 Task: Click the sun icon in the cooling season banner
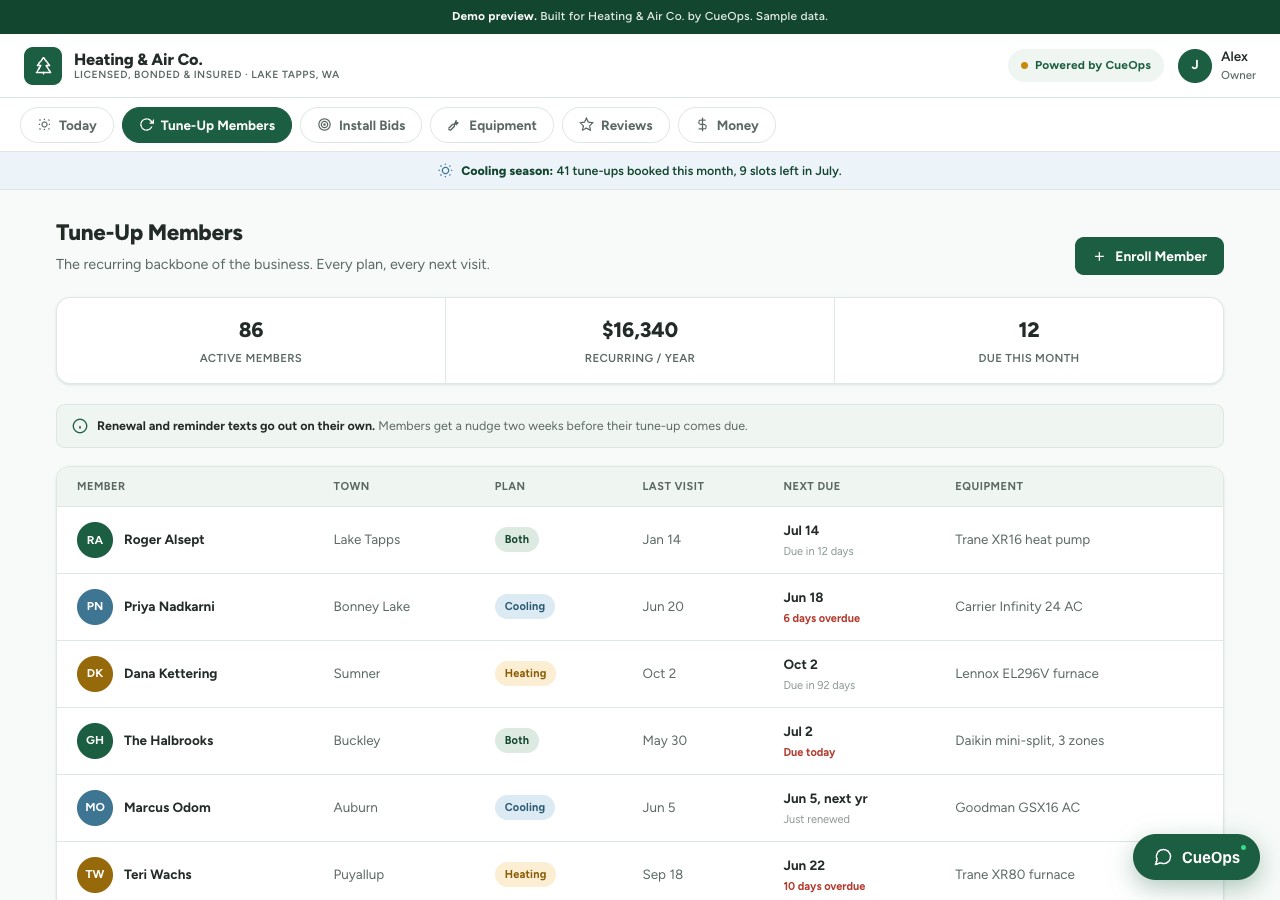tap(446, 171)
